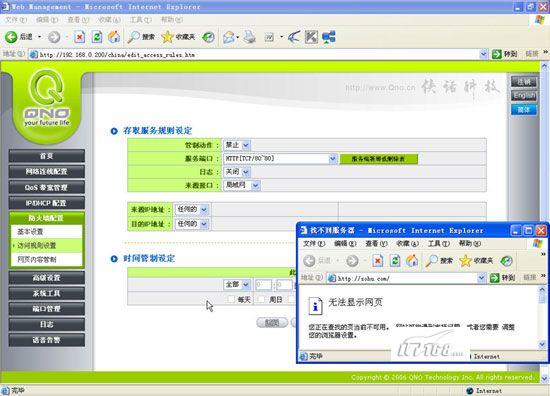
Task: Click the Home icon in the main window toolbar
Action: pyautogui.click(x=114, y=37)
